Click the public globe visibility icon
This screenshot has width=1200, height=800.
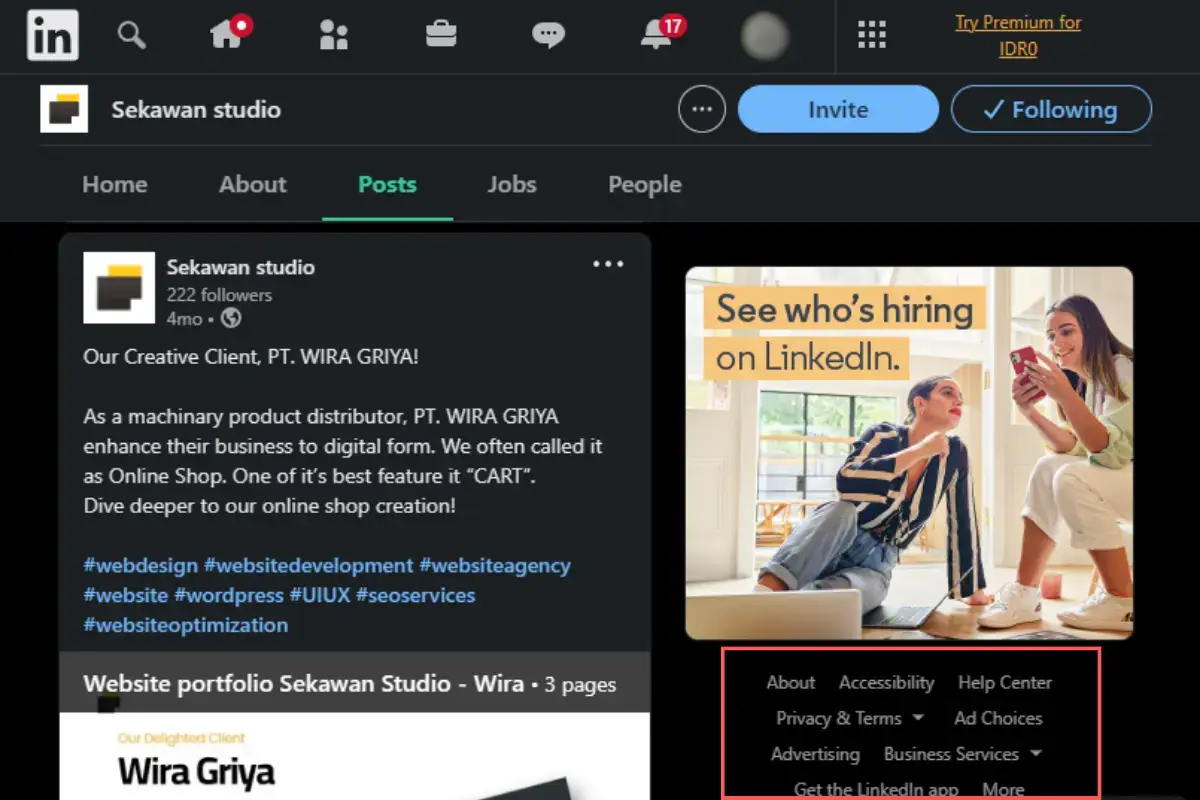tap(231, 319)
